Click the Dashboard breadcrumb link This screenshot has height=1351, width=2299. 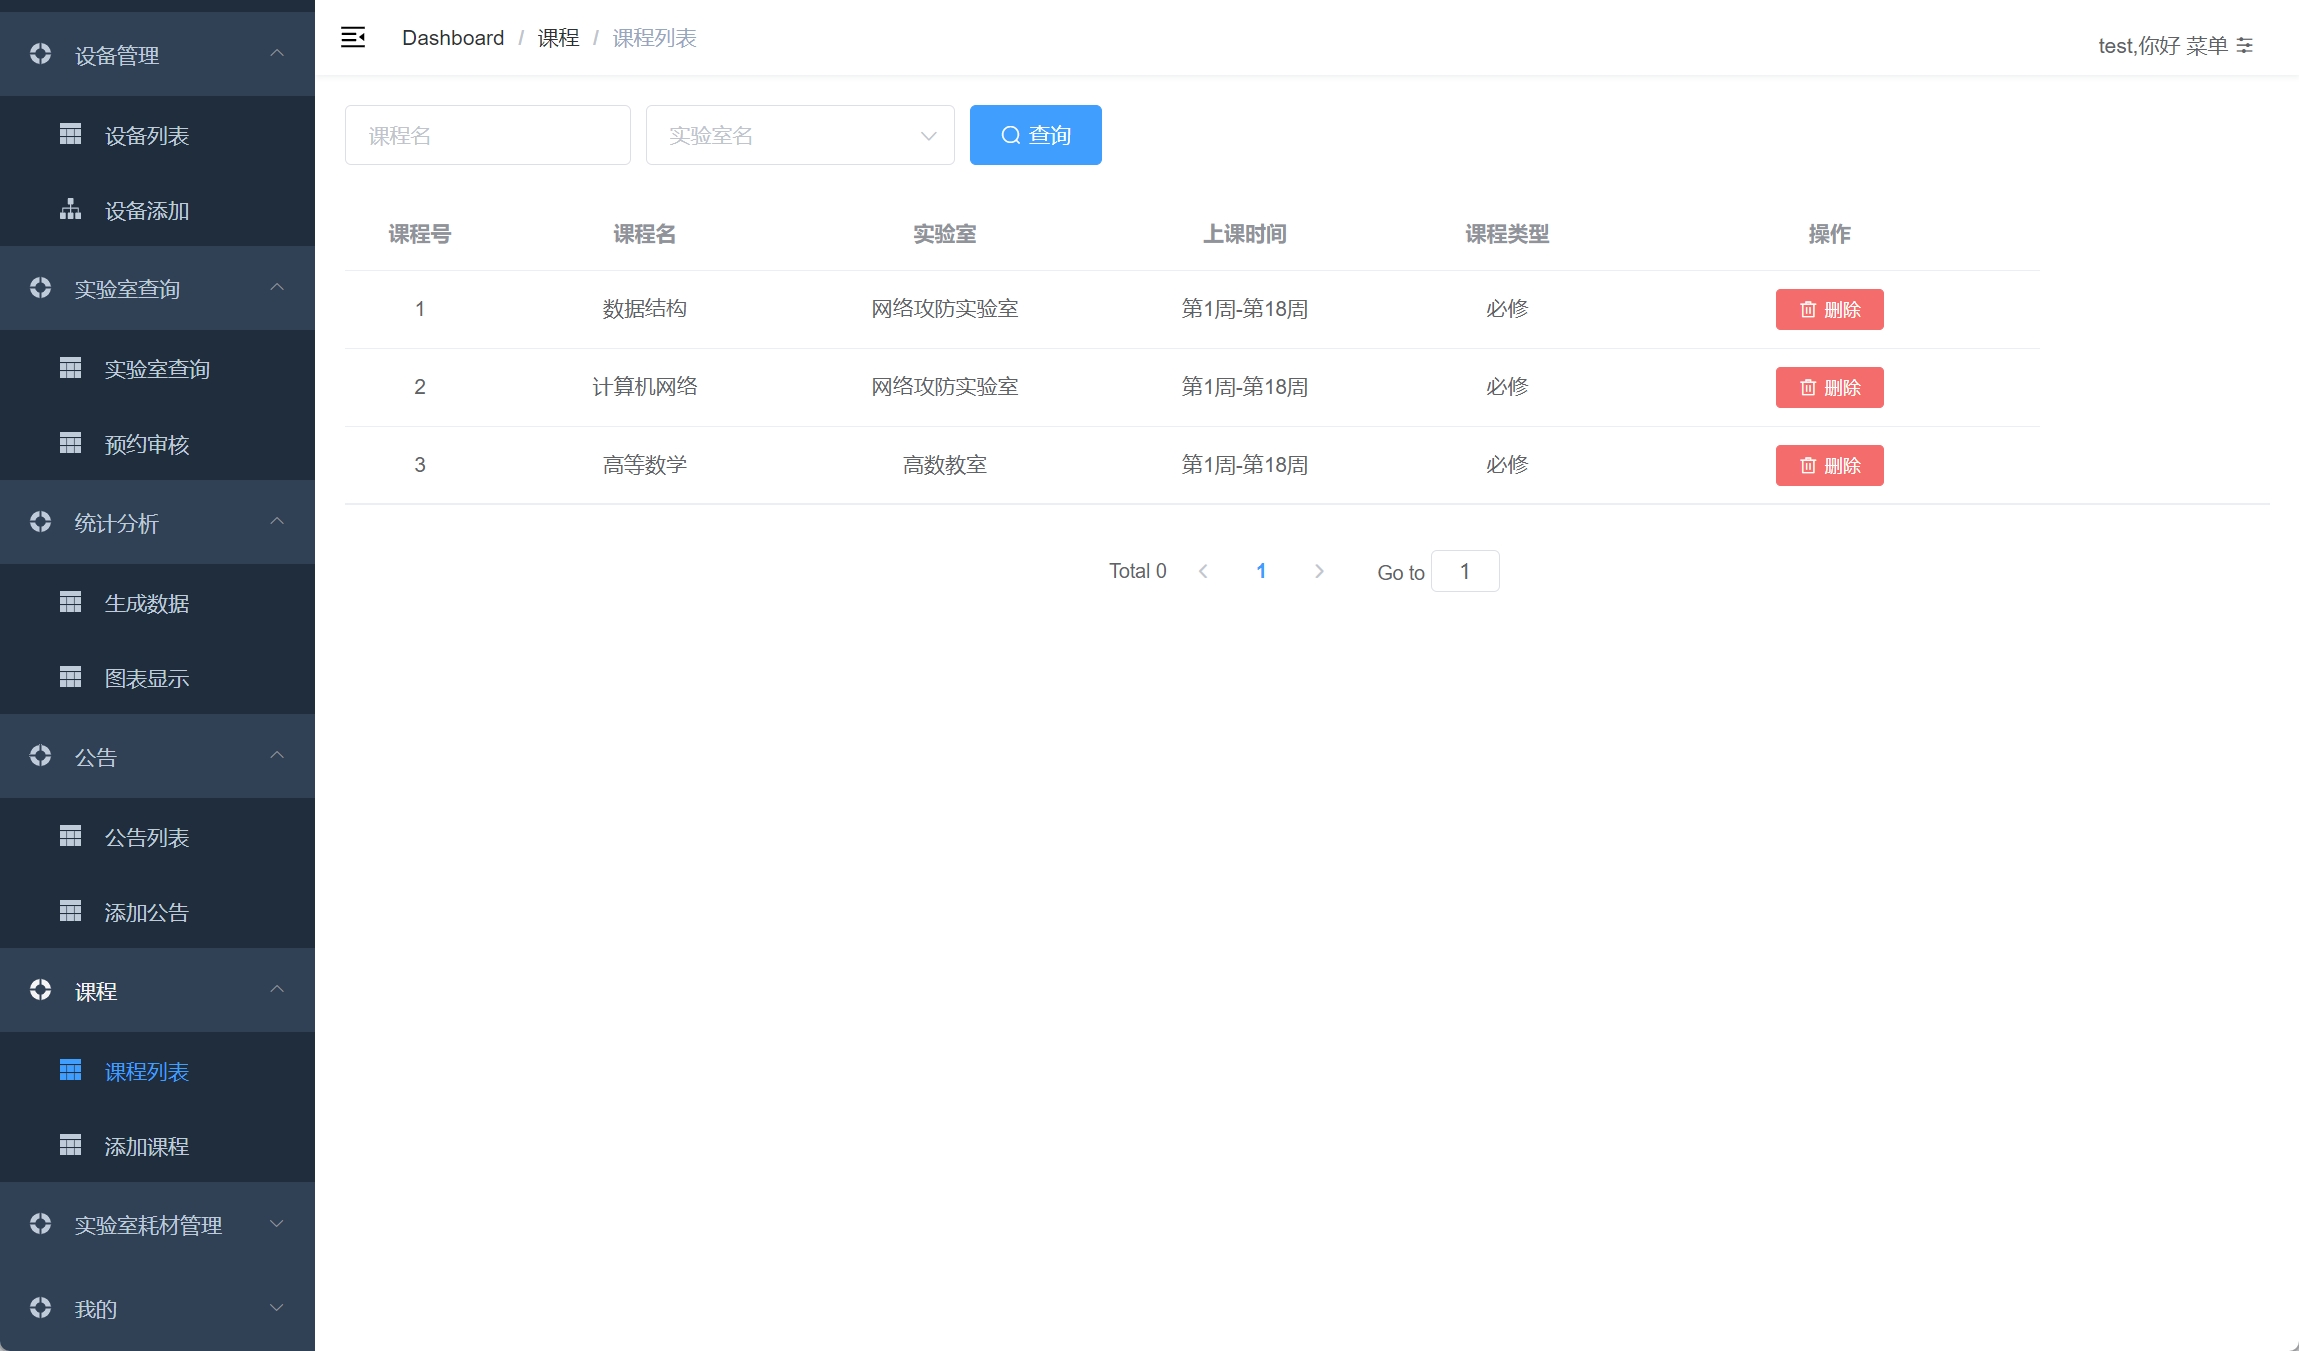[x=453, y=38]
